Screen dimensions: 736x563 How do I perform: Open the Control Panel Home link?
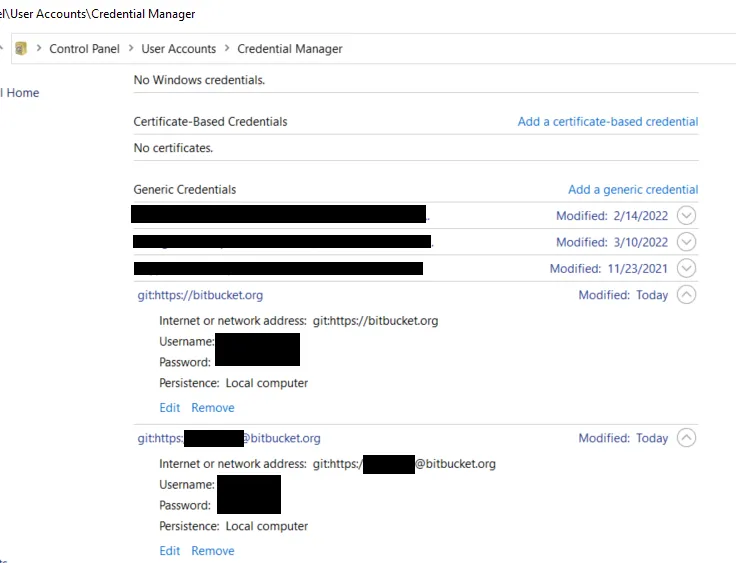(x=20, y=93)
